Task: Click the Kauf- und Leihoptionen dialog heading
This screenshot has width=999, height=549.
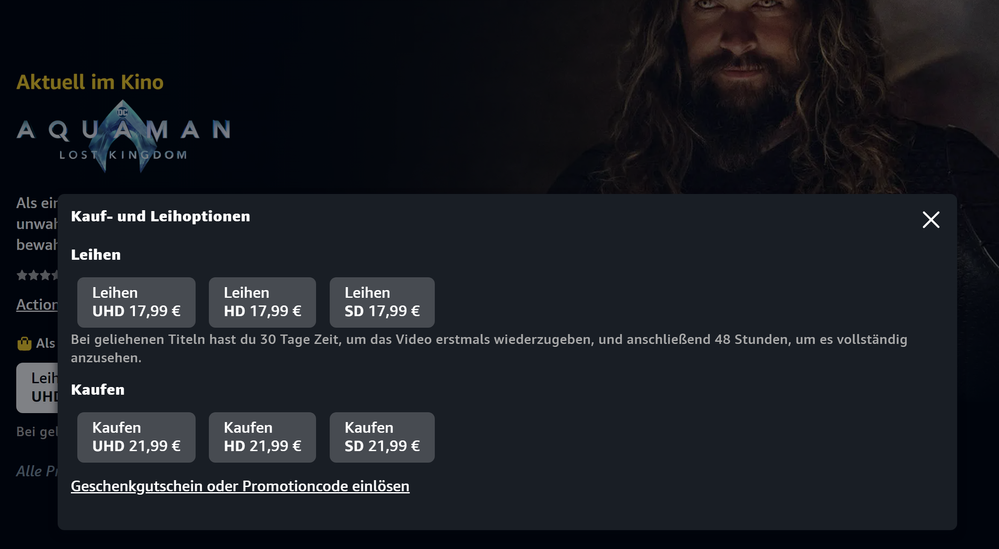Action: 160,216
